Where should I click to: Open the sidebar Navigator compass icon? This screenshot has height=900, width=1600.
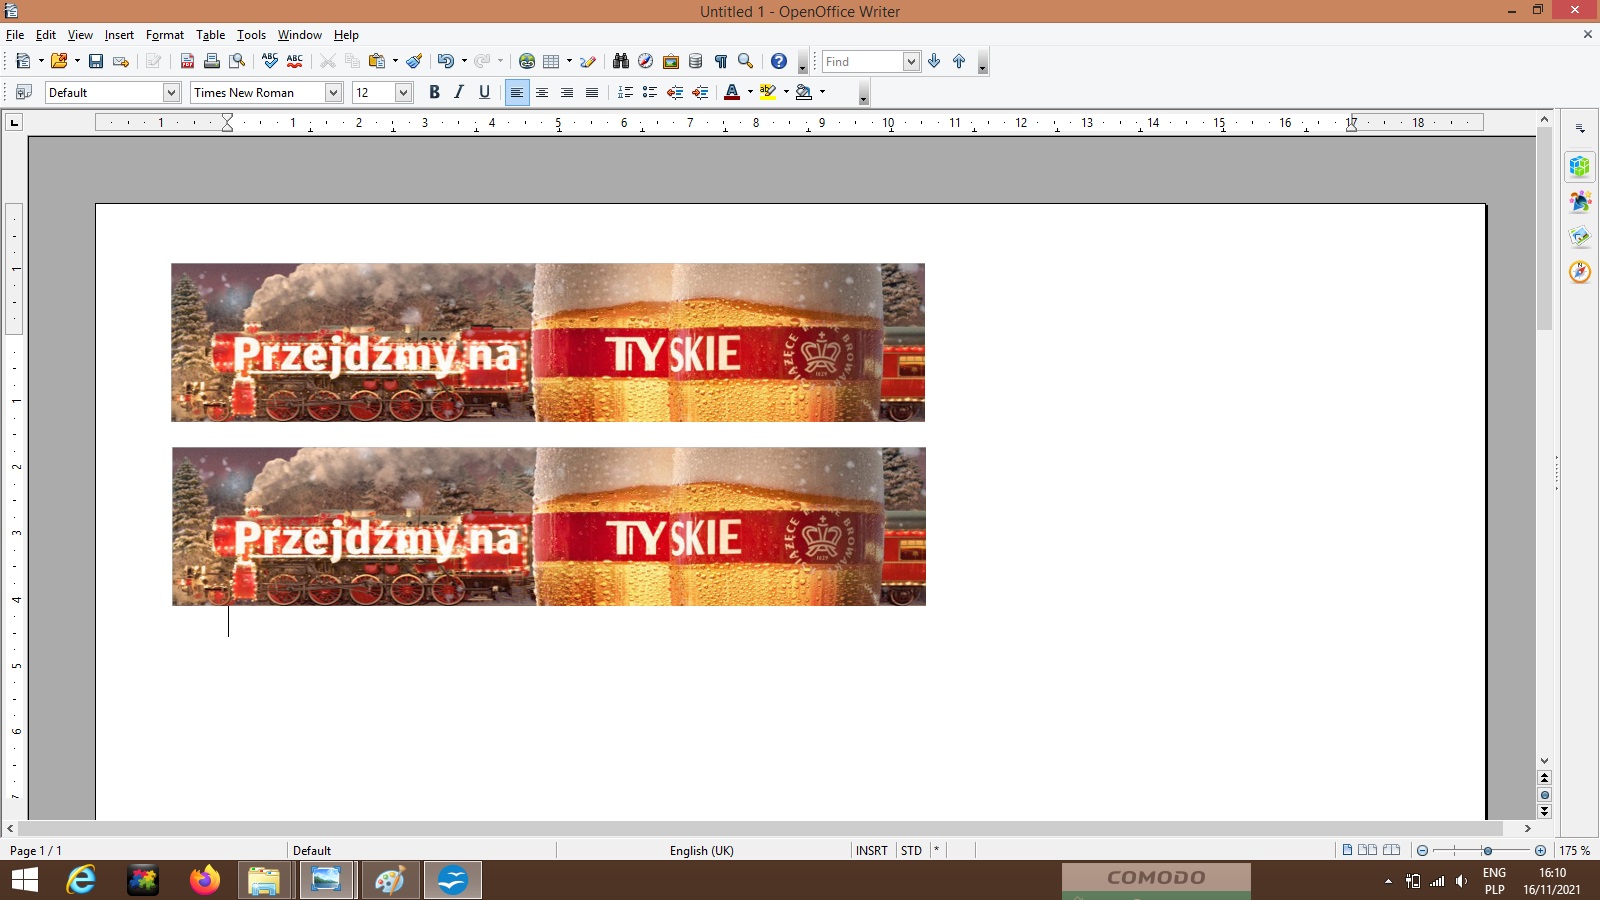tap(1580, 272)
